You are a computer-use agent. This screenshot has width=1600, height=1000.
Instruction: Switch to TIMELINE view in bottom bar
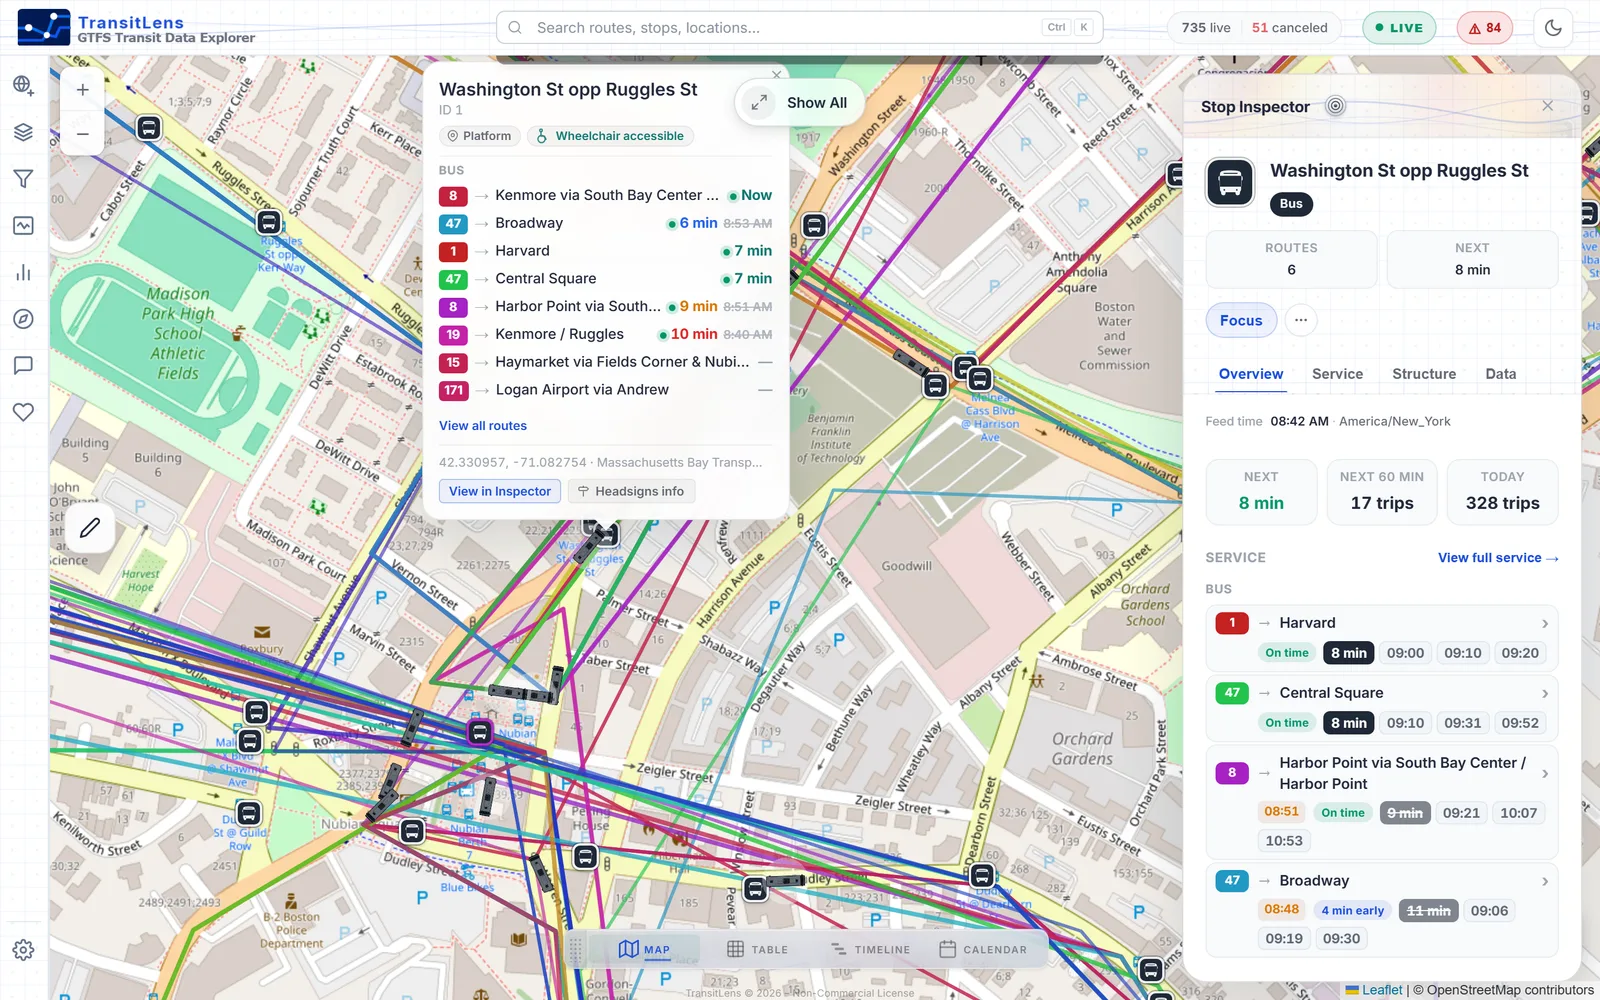[x=870, y=949]
